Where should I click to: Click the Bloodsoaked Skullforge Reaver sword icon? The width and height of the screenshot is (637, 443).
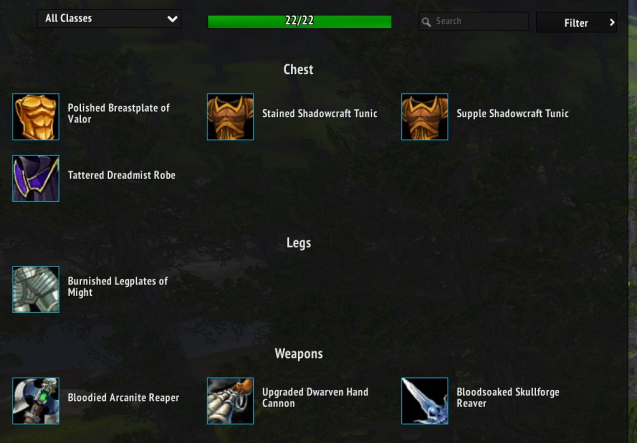425,401
